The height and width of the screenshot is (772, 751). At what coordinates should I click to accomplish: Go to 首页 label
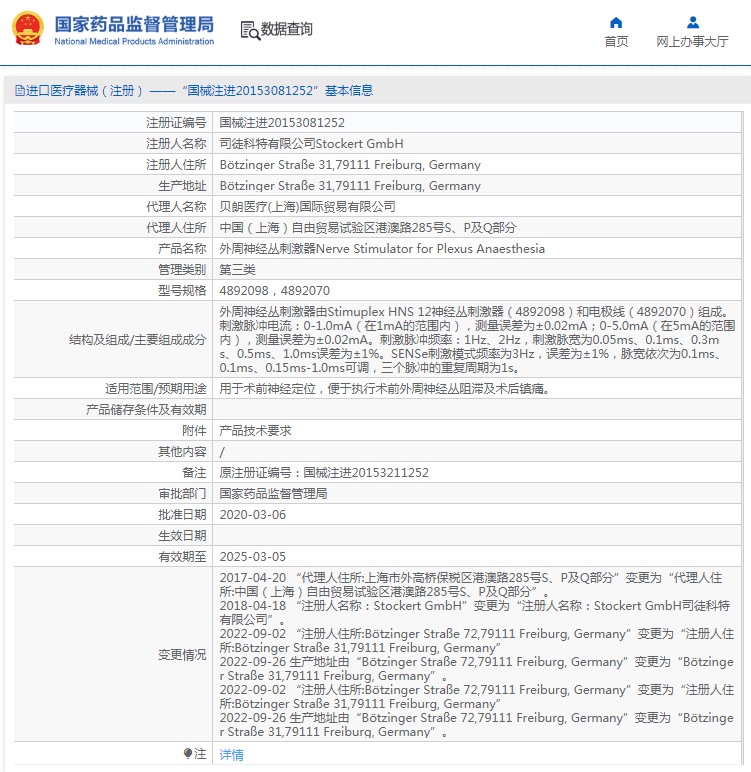pos(616,41)
